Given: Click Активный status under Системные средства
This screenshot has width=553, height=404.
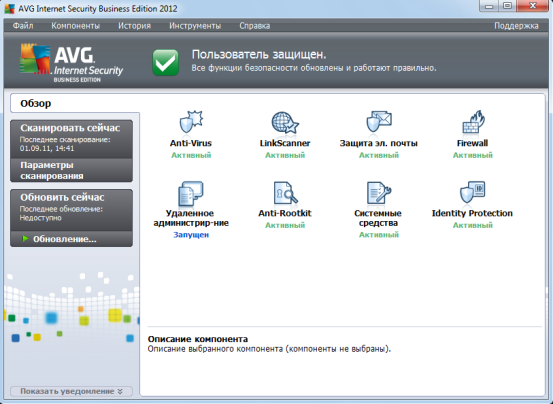Looking at the screenshot, I should [379, 235].
